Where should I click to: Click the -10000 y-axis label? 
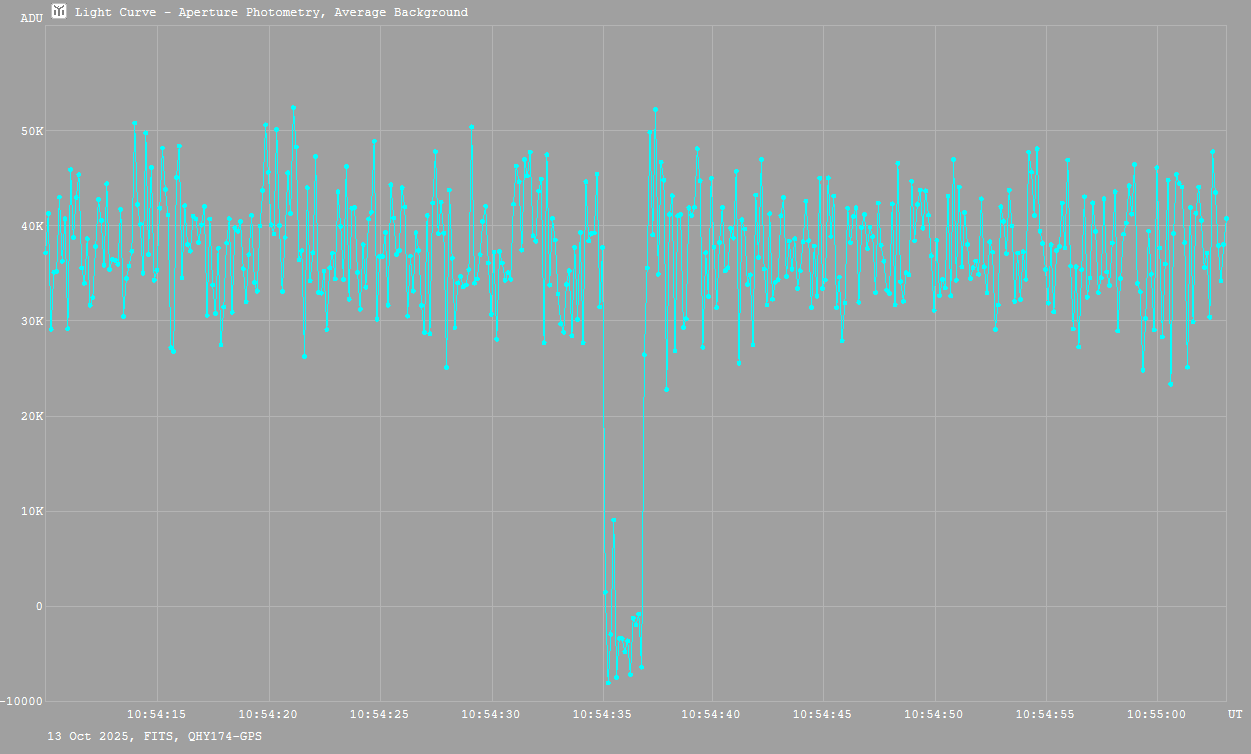tap(22, 701)
